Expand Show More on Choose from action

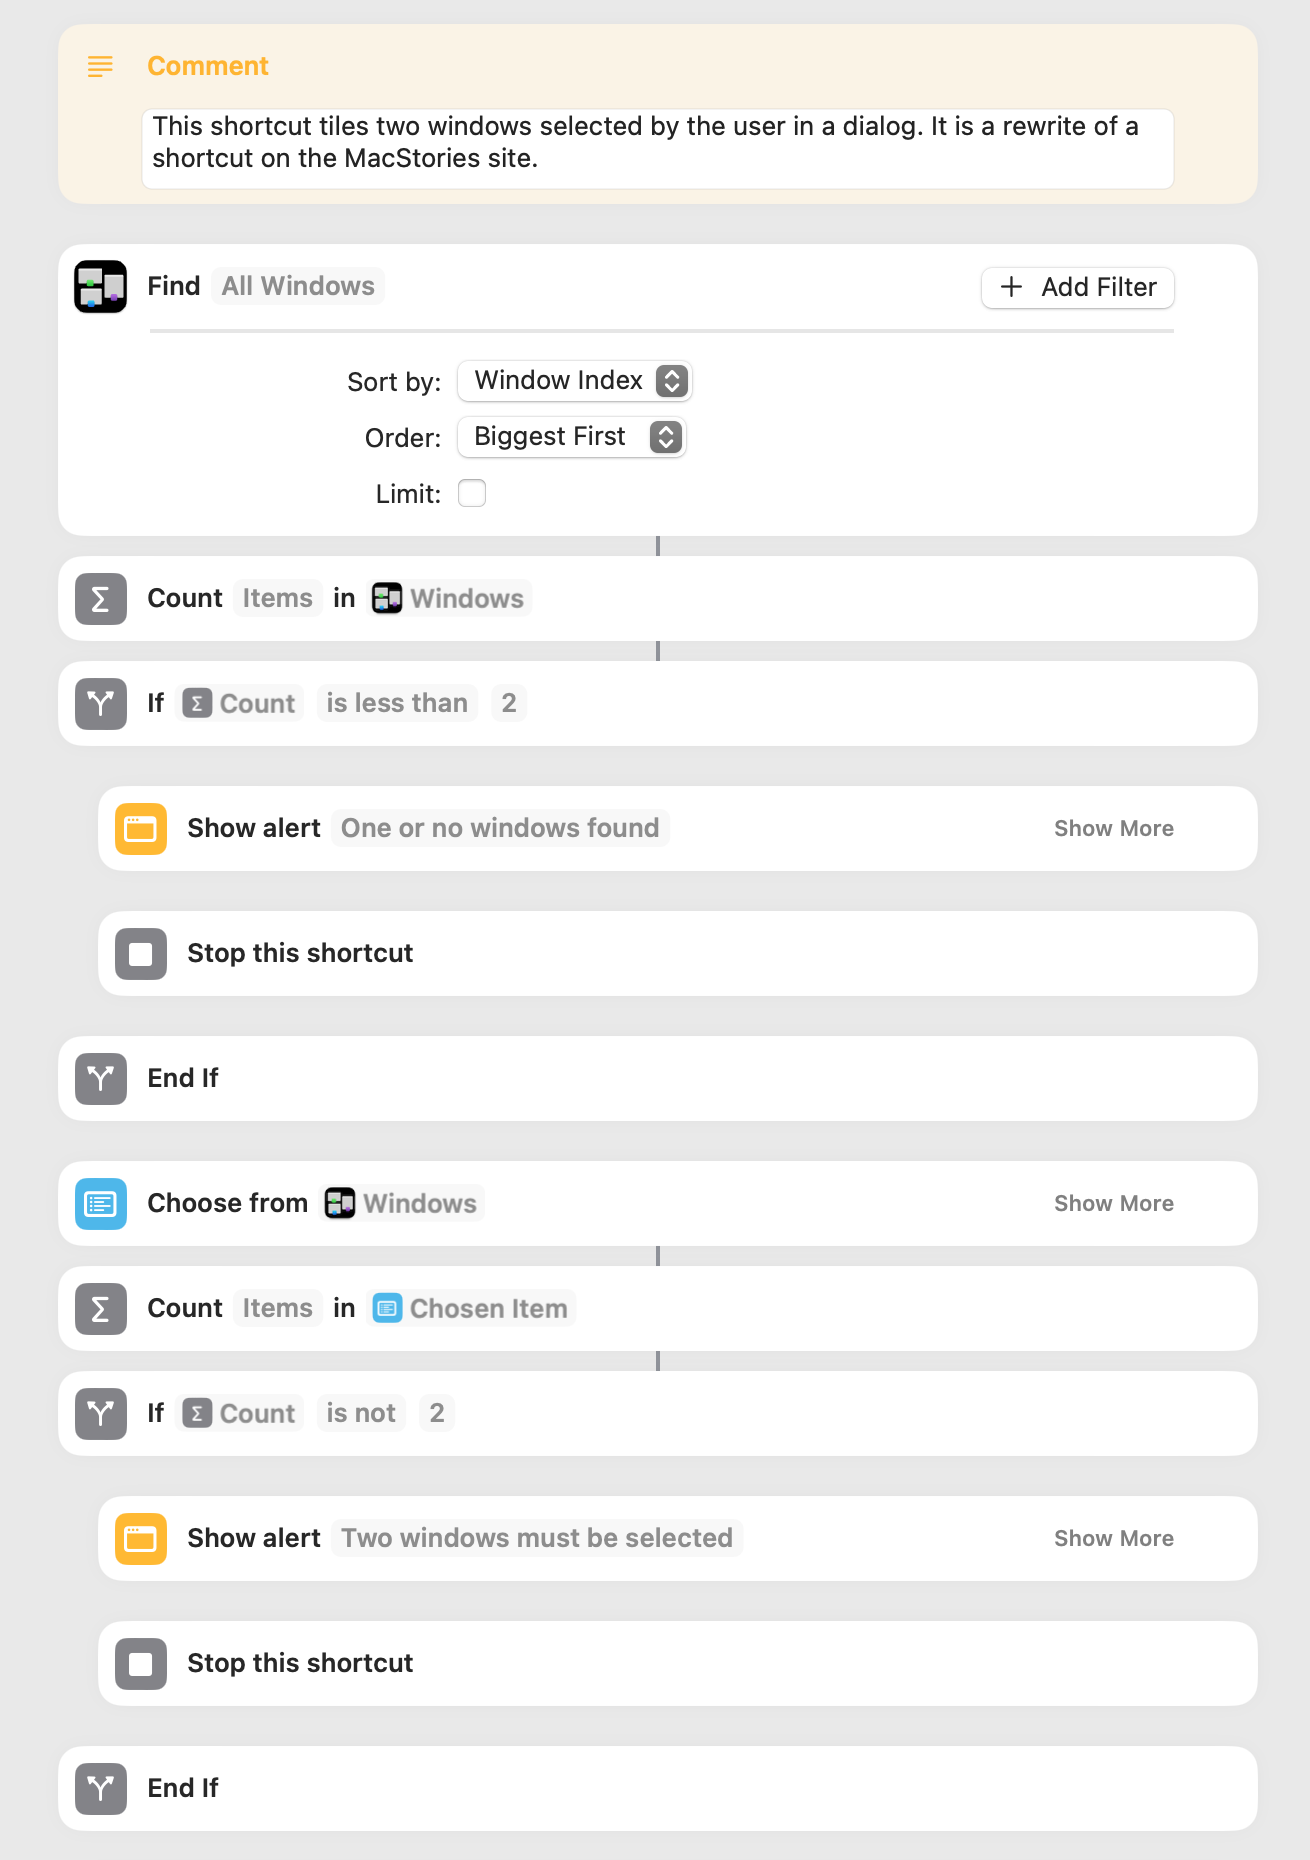[1113, 1203]
